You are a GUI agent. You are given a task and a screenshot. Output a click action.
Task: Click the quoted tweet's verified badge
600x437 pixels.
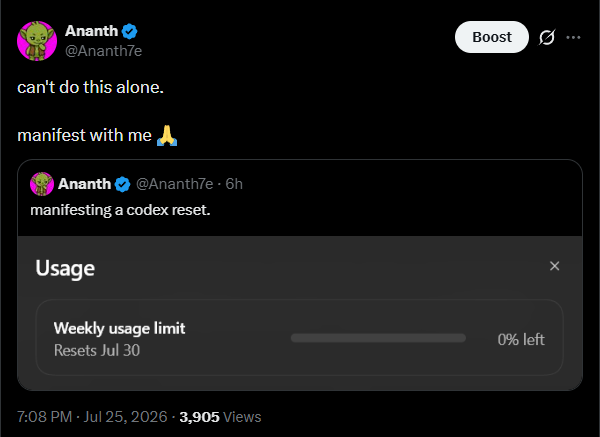pos(122,184)
